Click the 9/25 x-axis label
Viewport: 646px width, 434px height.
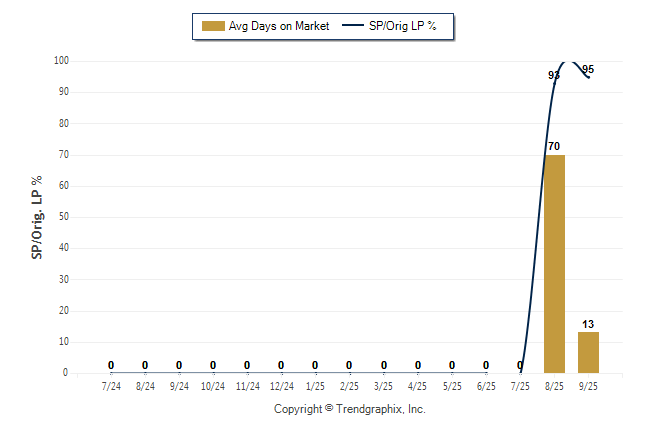click(x=588, y=385)
